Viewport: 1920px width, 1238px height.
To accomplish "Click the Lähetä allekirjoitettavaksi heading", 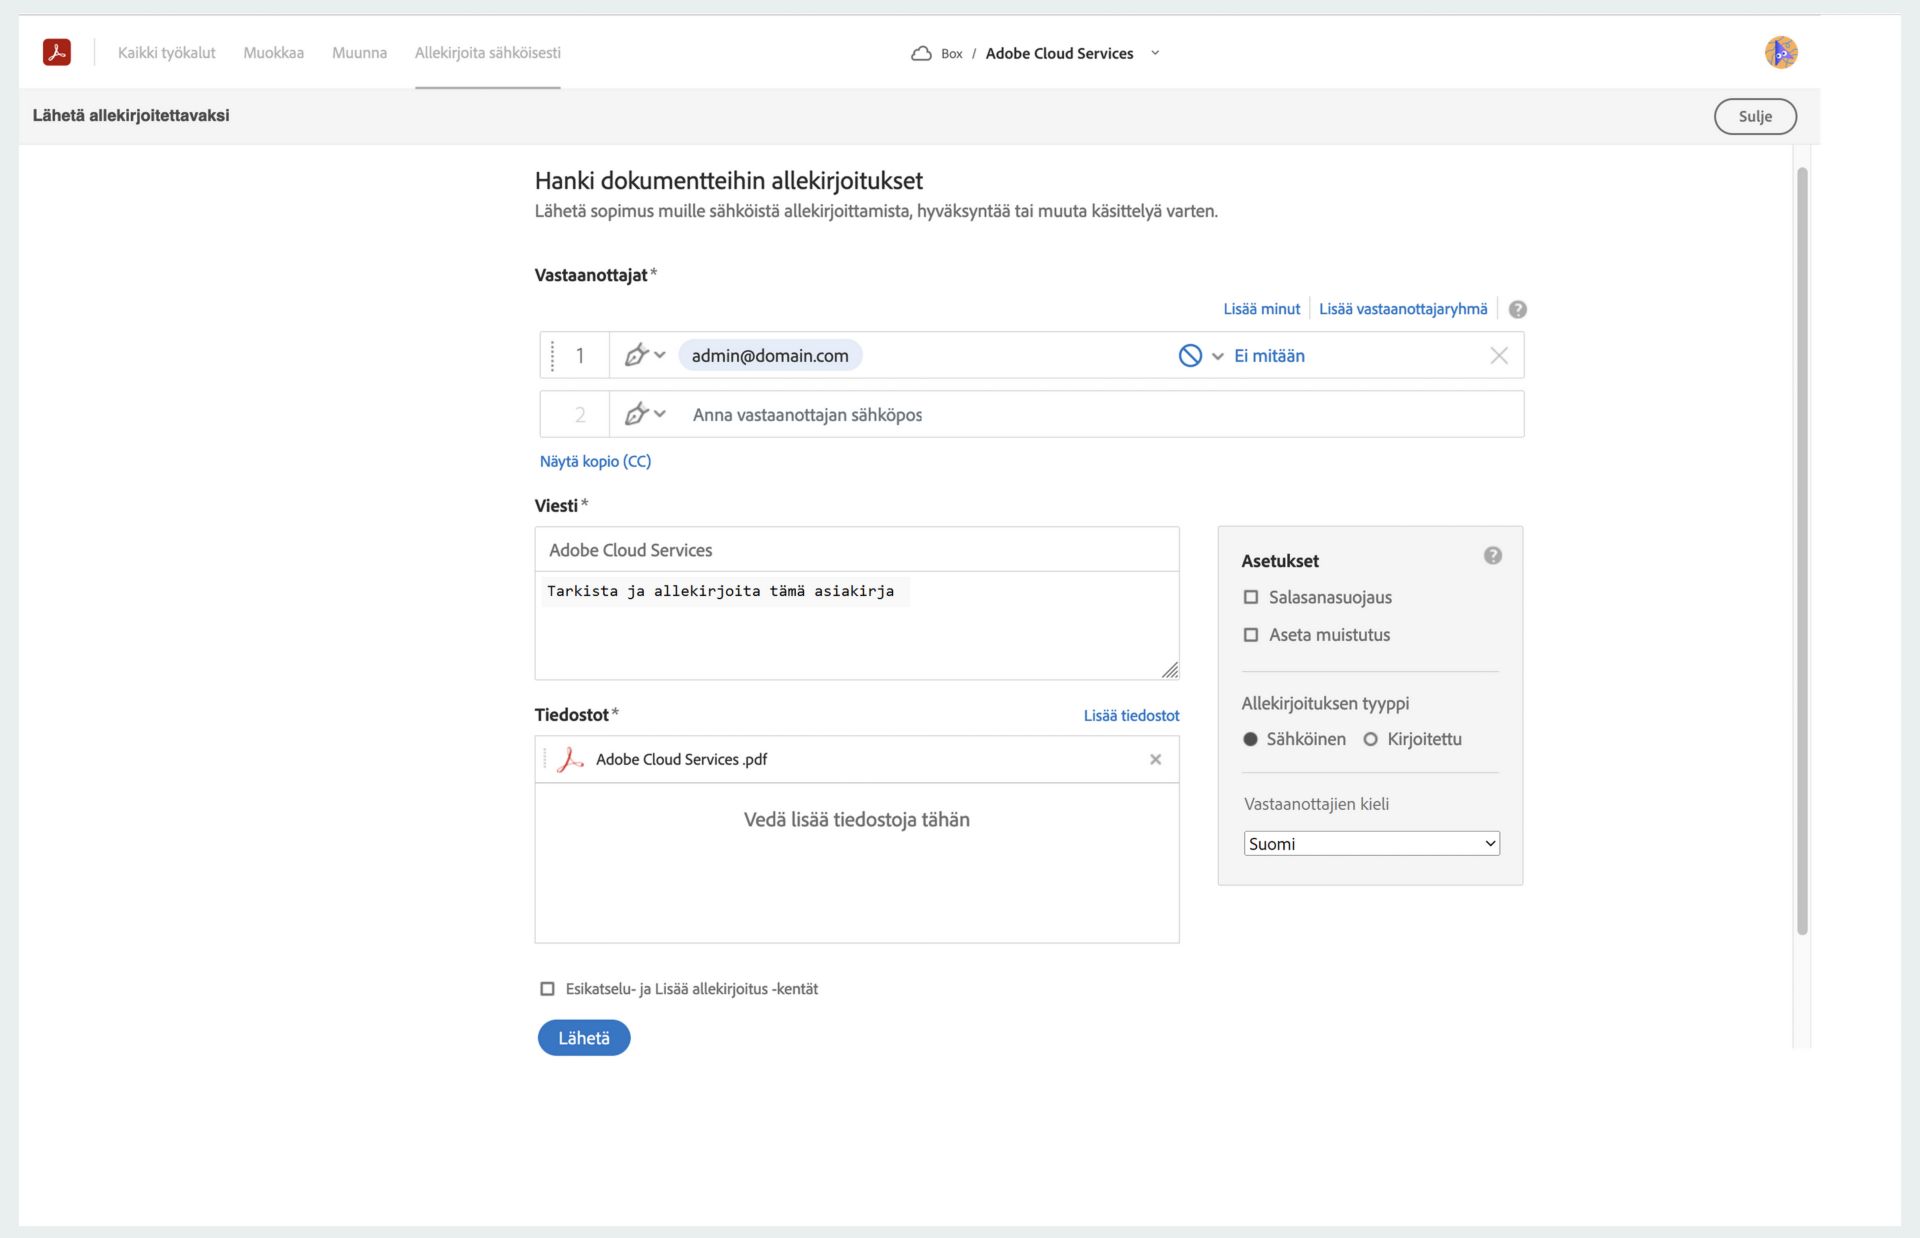I will click(x=131, y=115).
